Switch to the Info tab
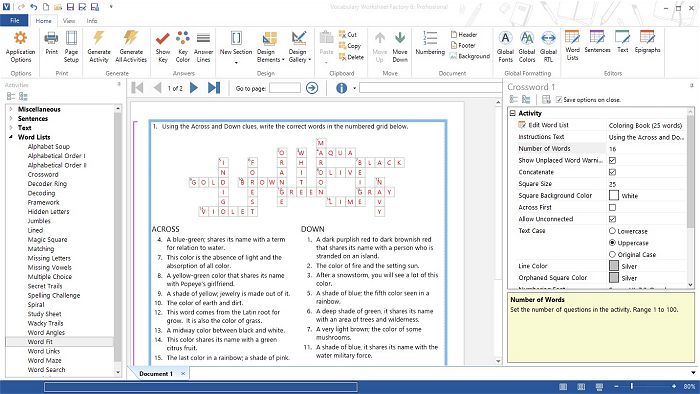The image size is (700, 394). (92, 21)
